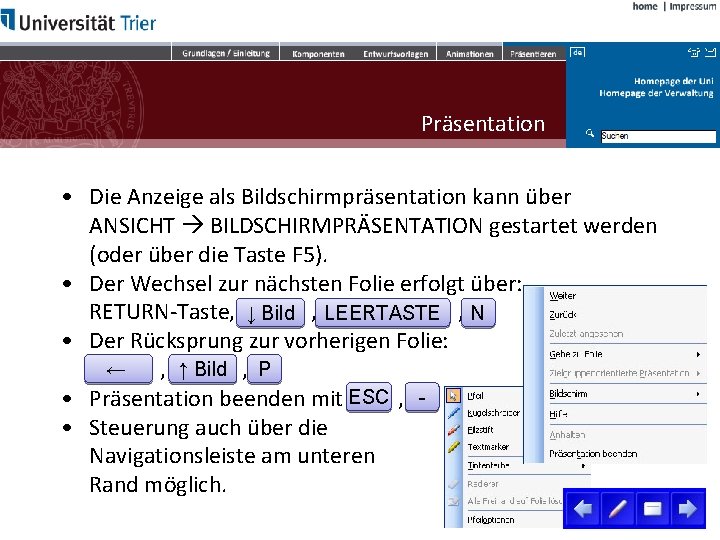Select the blue ballpoint pen icon
This screenshot has height=540, width=720.
(454, 413)
